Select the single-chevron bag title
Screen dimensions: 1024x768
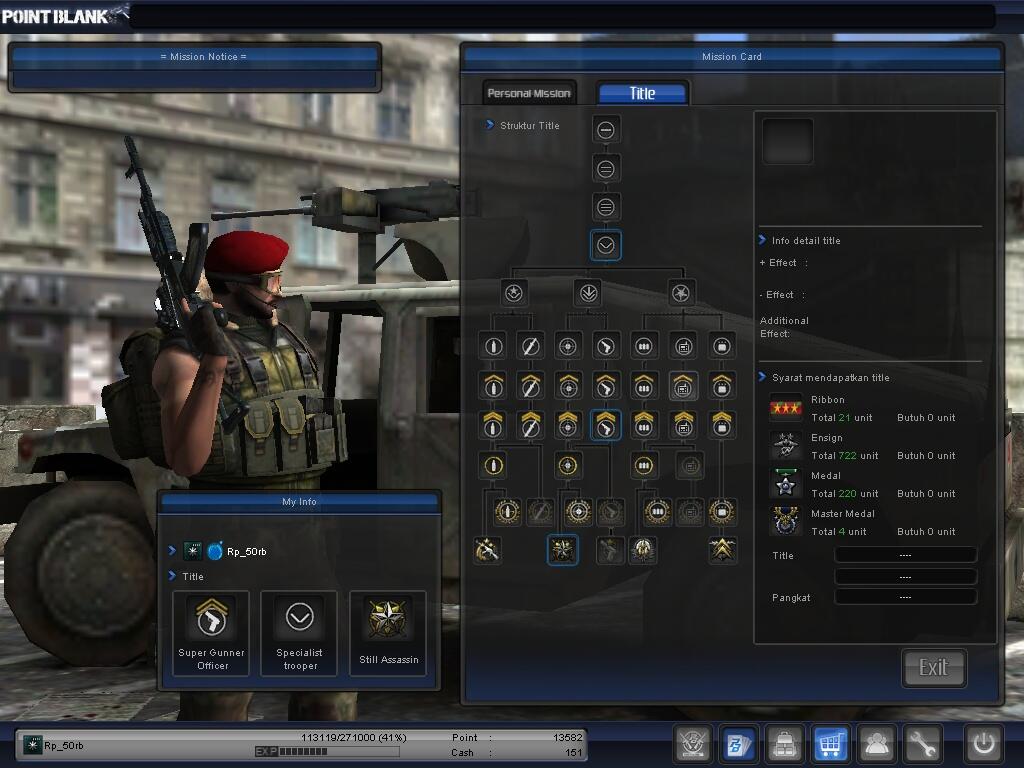722,386
